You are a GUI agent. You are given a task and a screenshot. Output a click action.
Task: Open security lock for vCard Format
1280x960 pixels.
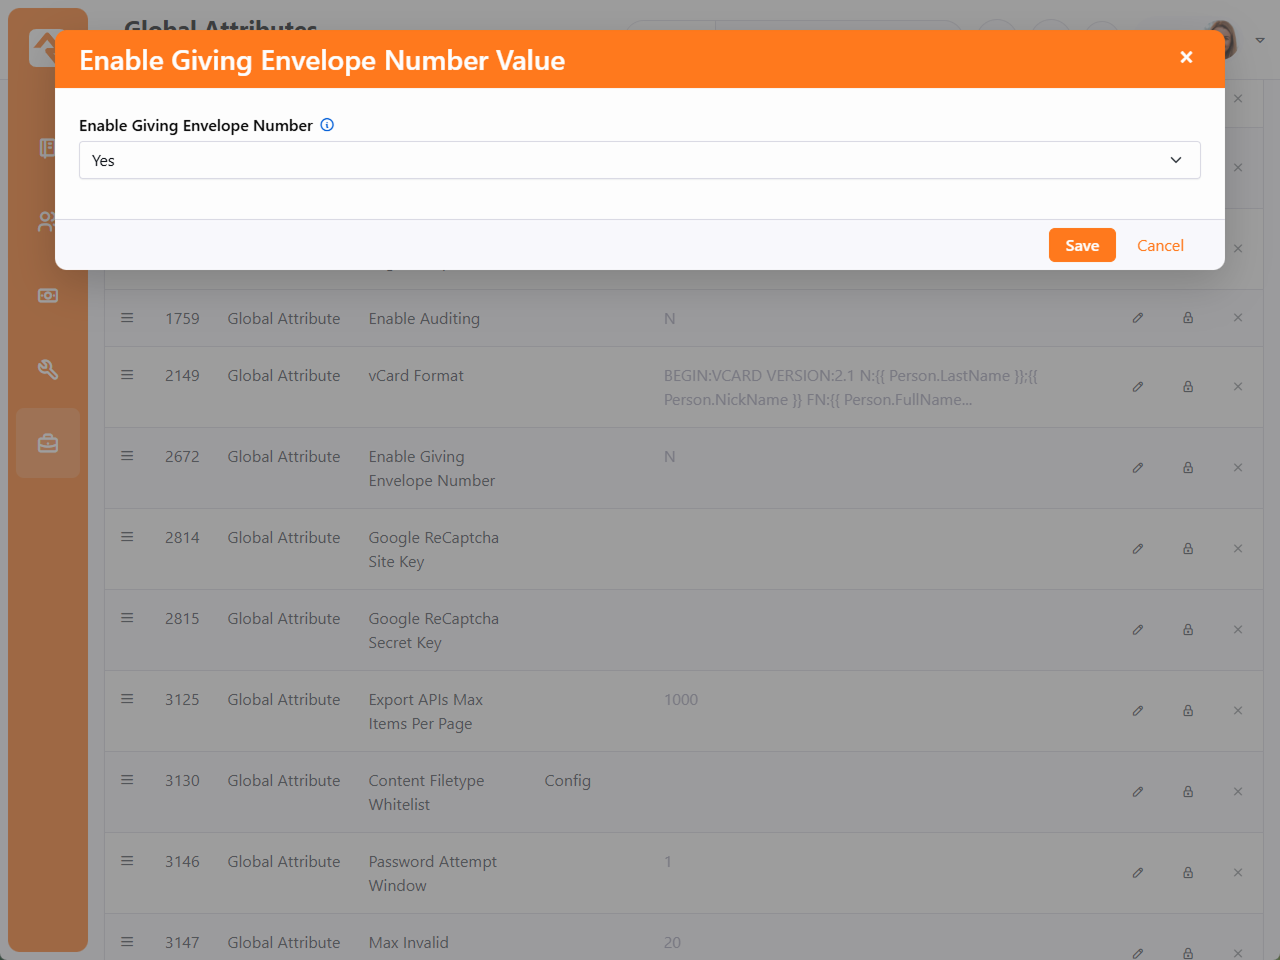(x=1188, y=387)
